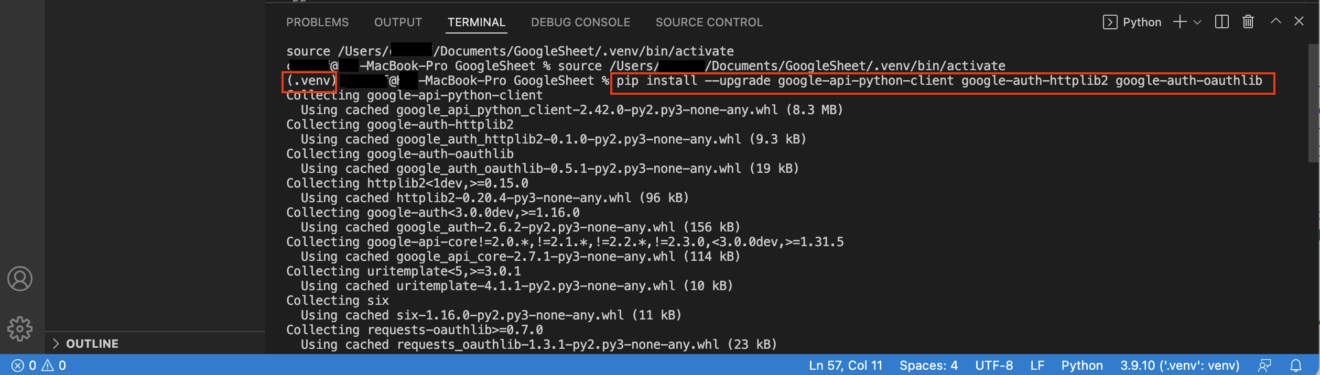Kill the terminal using the trash icon
1320x375 pixels.
(x=1248, y=22)
